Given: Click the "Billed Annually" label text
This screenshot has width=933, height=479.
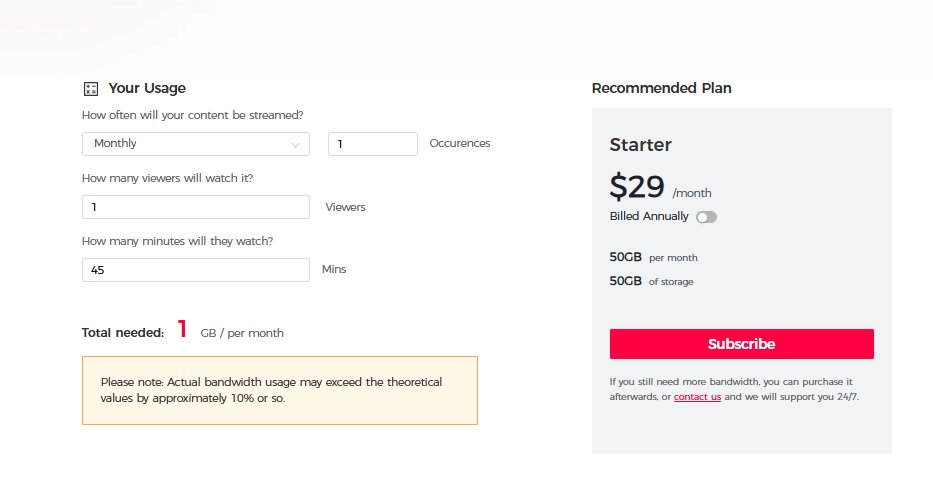Looking at the screenshot, I should tap(649, 216).
